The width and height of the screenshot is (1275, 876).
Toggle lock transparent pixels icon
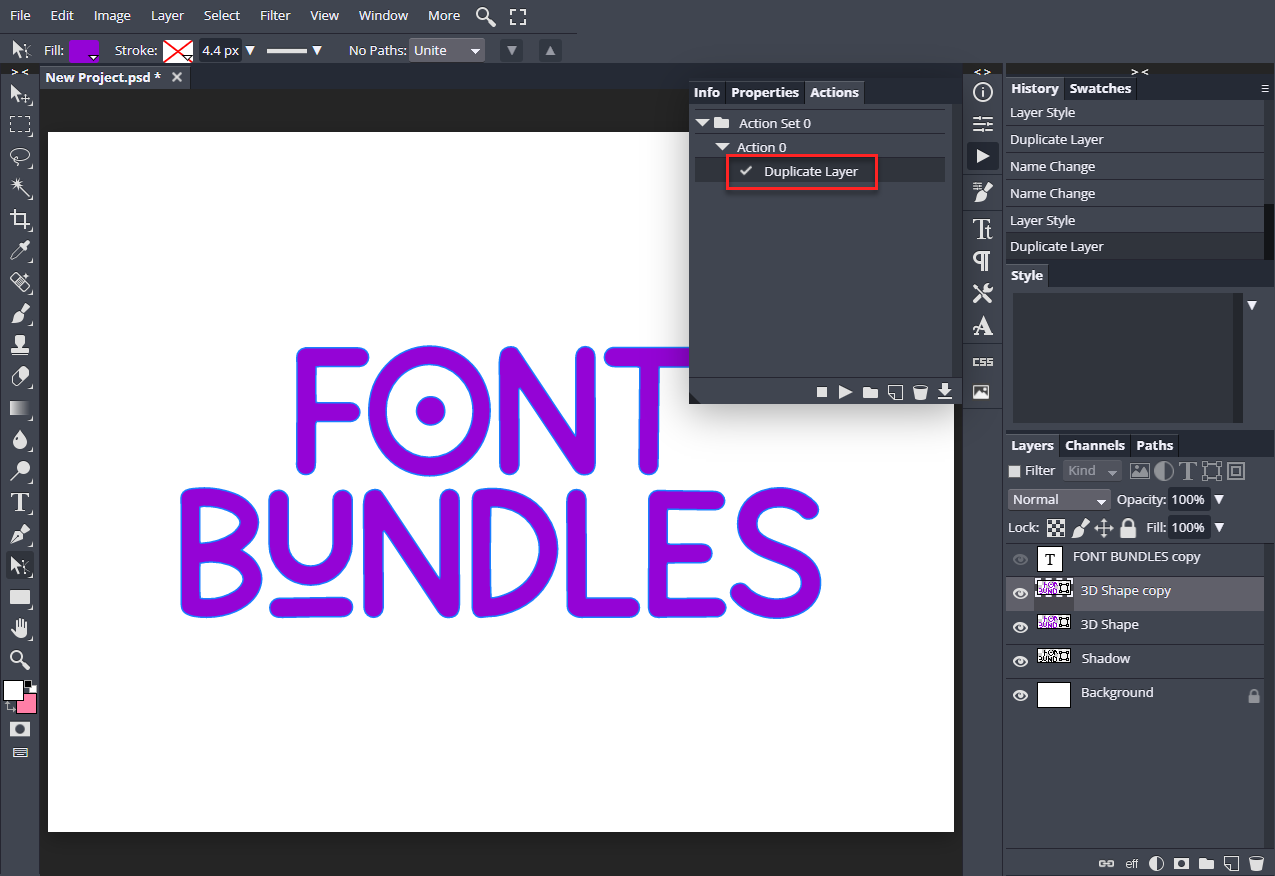[1056, 527]
